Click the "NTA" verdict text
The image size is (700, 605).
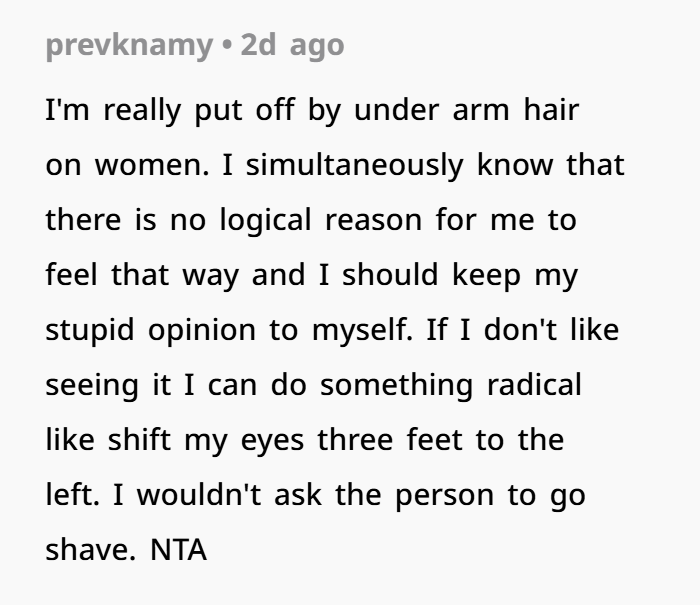[x=178, y=549]
